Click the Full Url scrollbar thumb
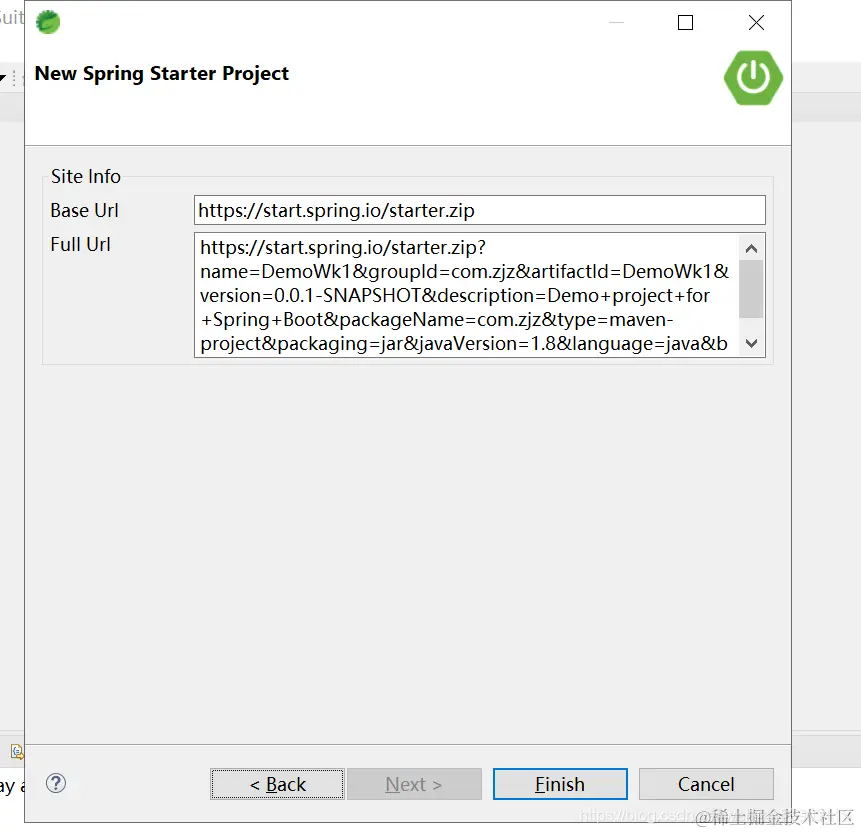Image resolution: width=861 pixels, height=834 pixels. (x=751, y=289)
